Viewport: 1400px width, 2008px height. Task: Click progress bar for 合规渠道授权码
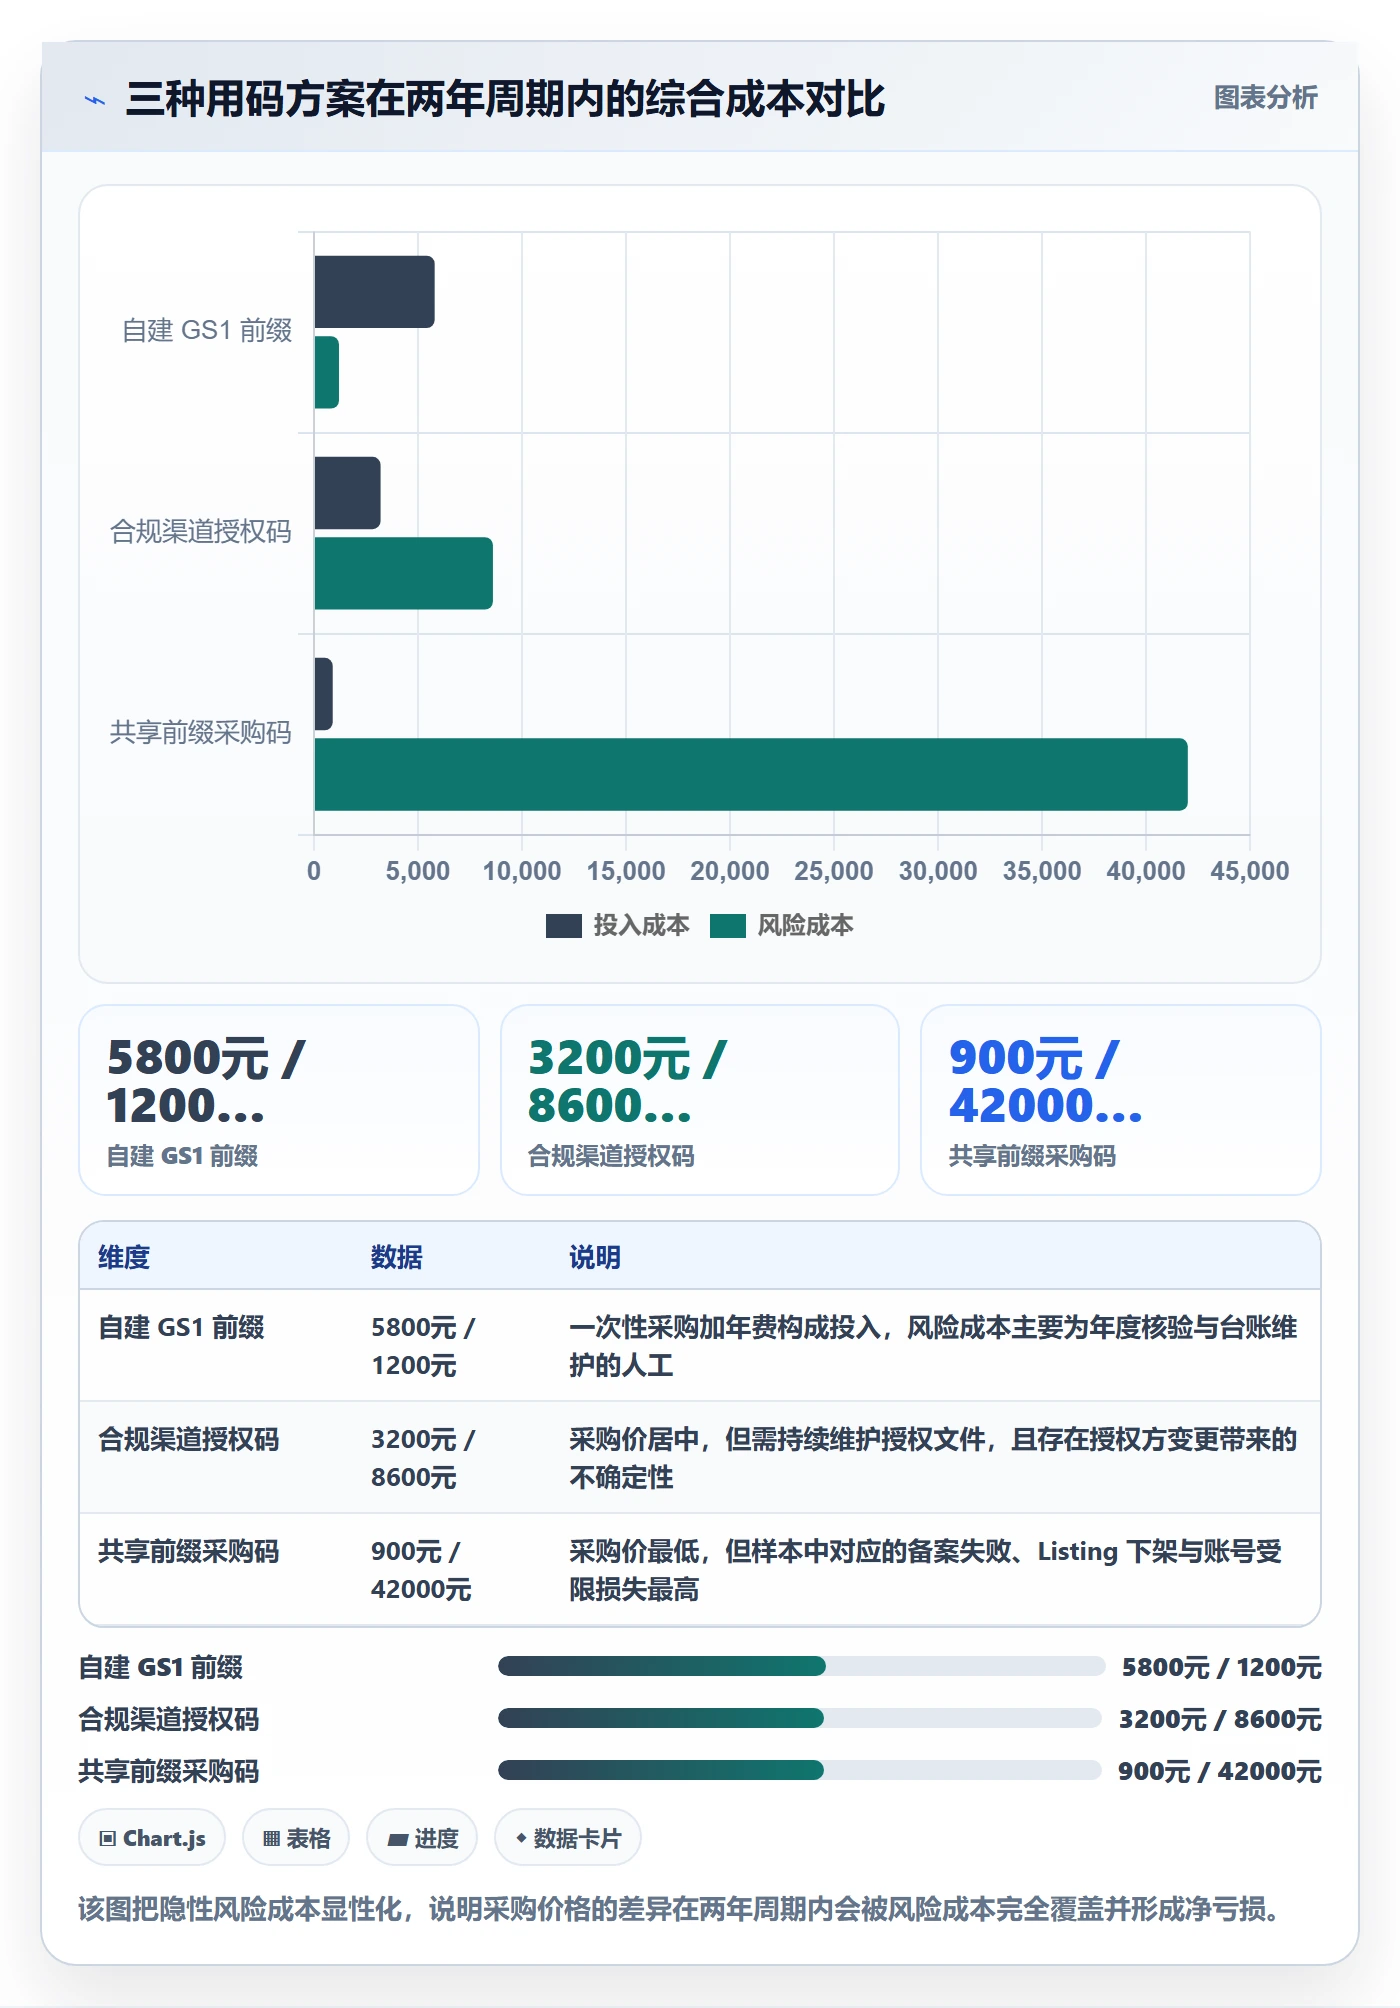[x=800, y=1718]
